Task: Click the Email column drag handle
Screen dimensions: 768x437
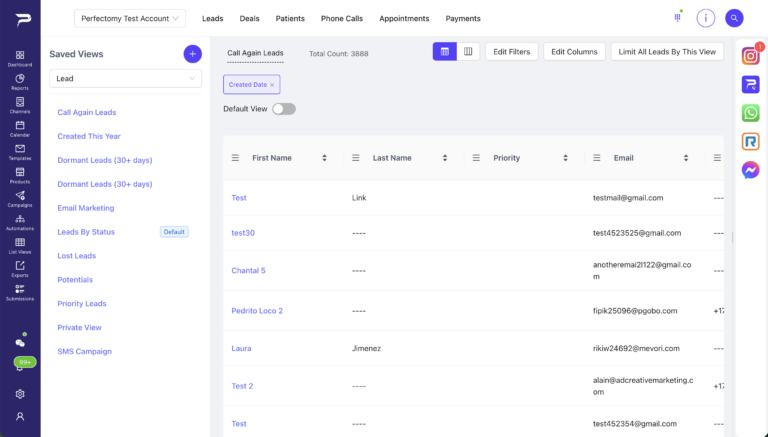Action: [x=597, y=158]
